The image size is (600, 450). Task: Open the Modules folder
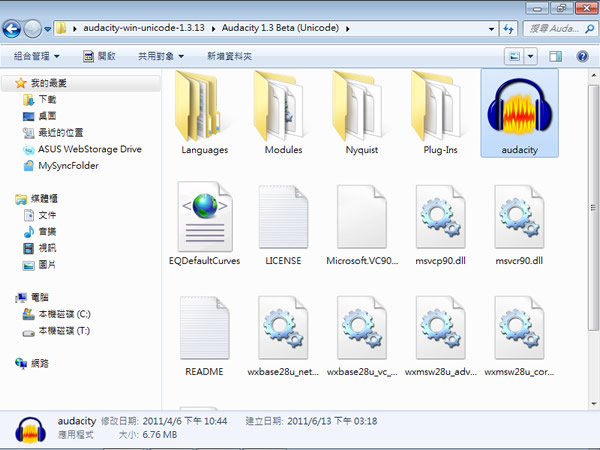[x=284, y=113]
